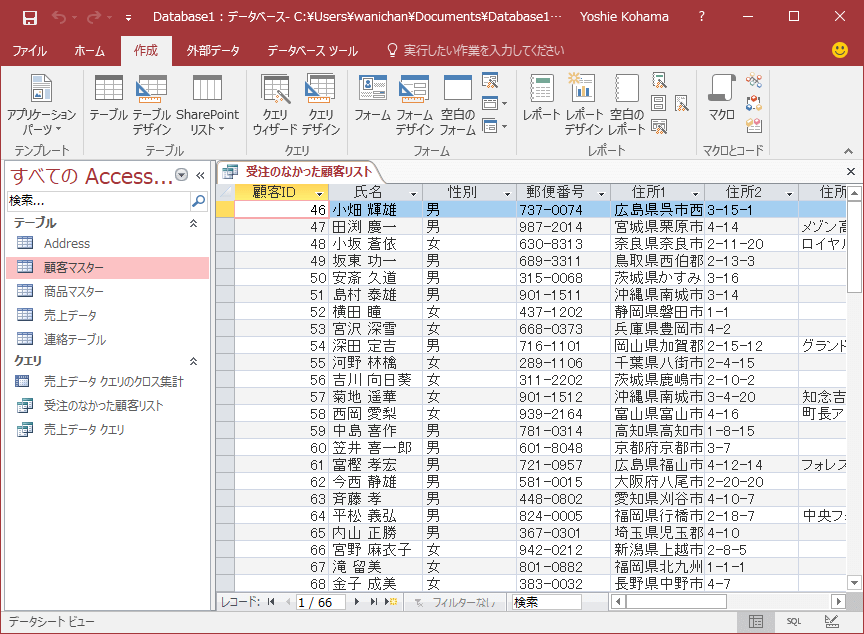
Task: Switch to the 外部データ tab
Action: pyautogui.click(x=213, y=51)
